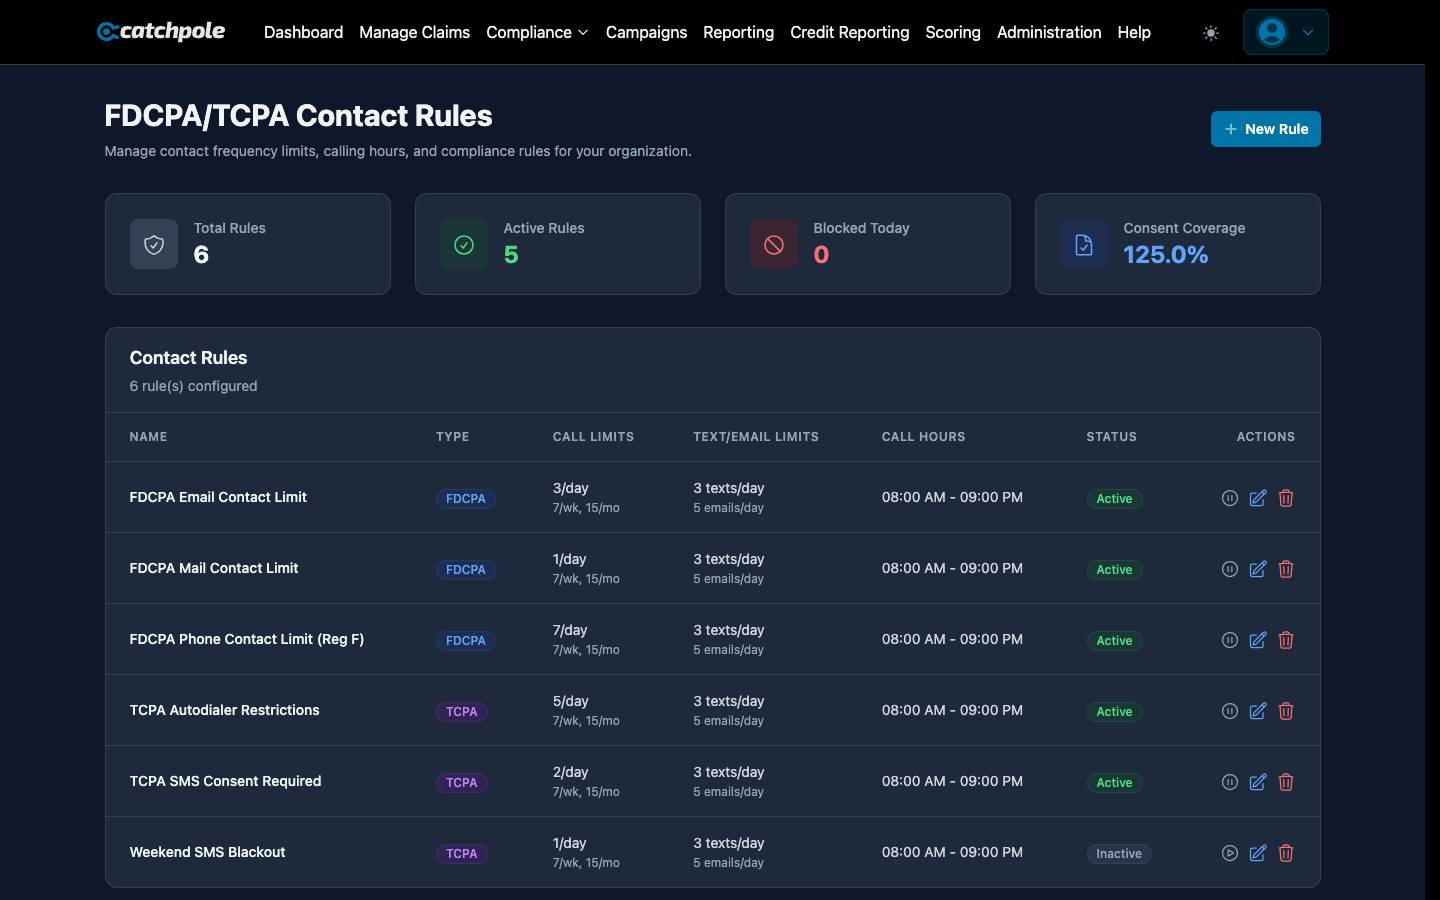The width and height of the screenshot is (1440, 900).
Task: Edit the TCPA Autodialer Restrictions rule
Action: 1257,710
